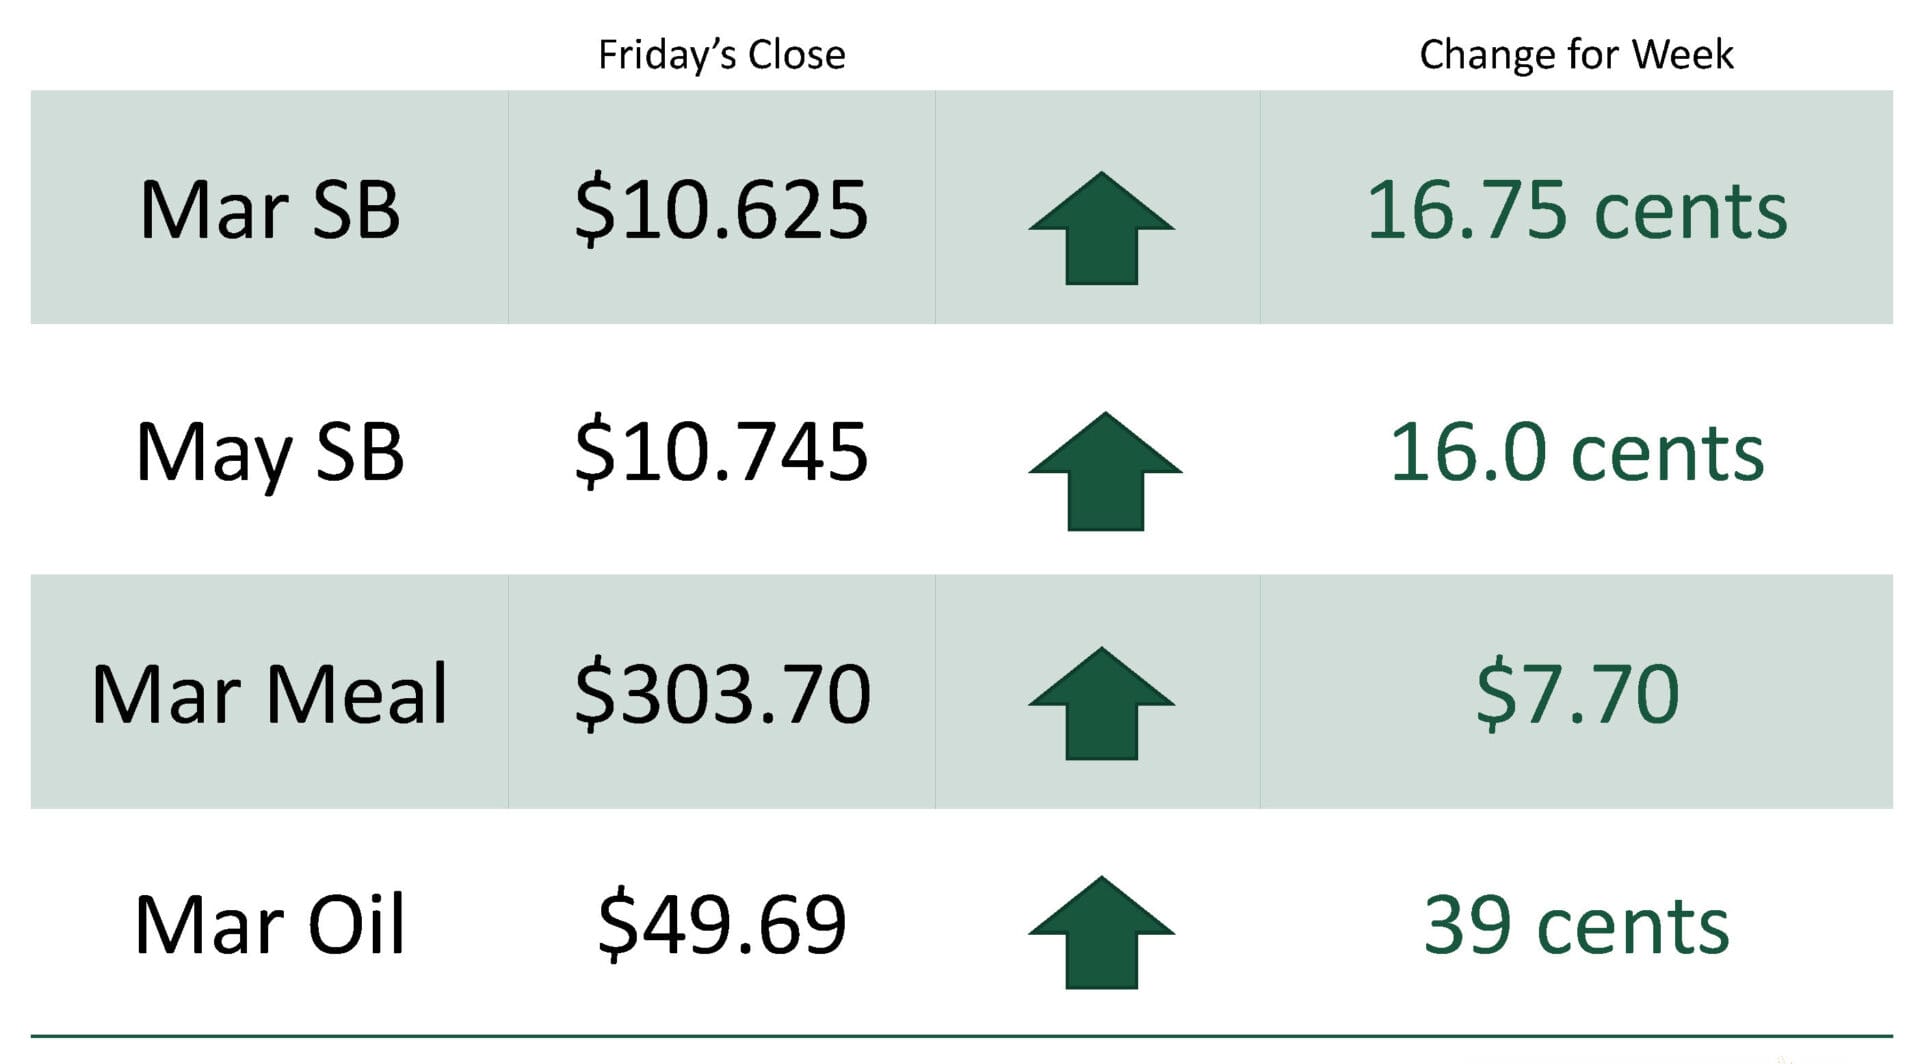1920x1064 pixels.
Task: Click the $7.70 weekly change value
Action: (1577, 694)
